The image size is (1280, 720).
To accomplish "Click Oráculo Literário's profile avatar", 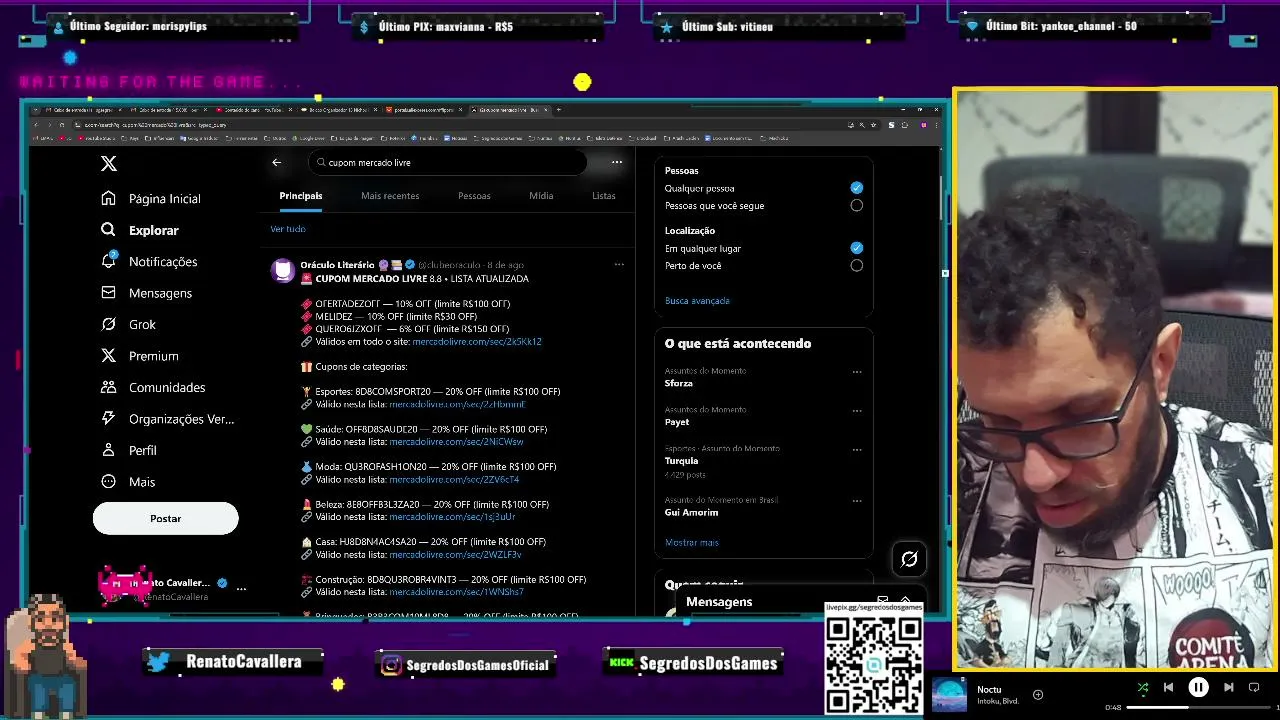I will [x=283, y=270].
